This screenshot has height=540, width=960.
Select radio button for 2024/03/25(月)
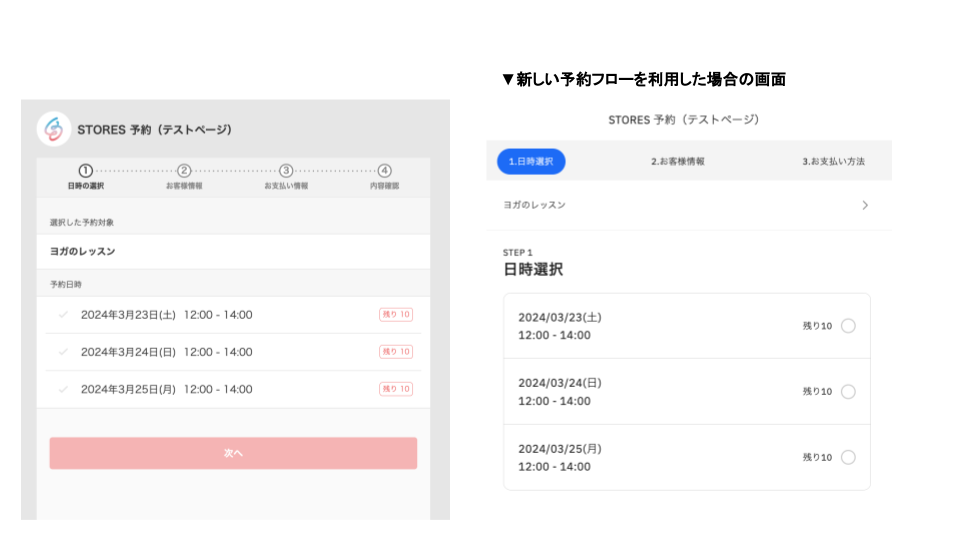coord(848,457)
